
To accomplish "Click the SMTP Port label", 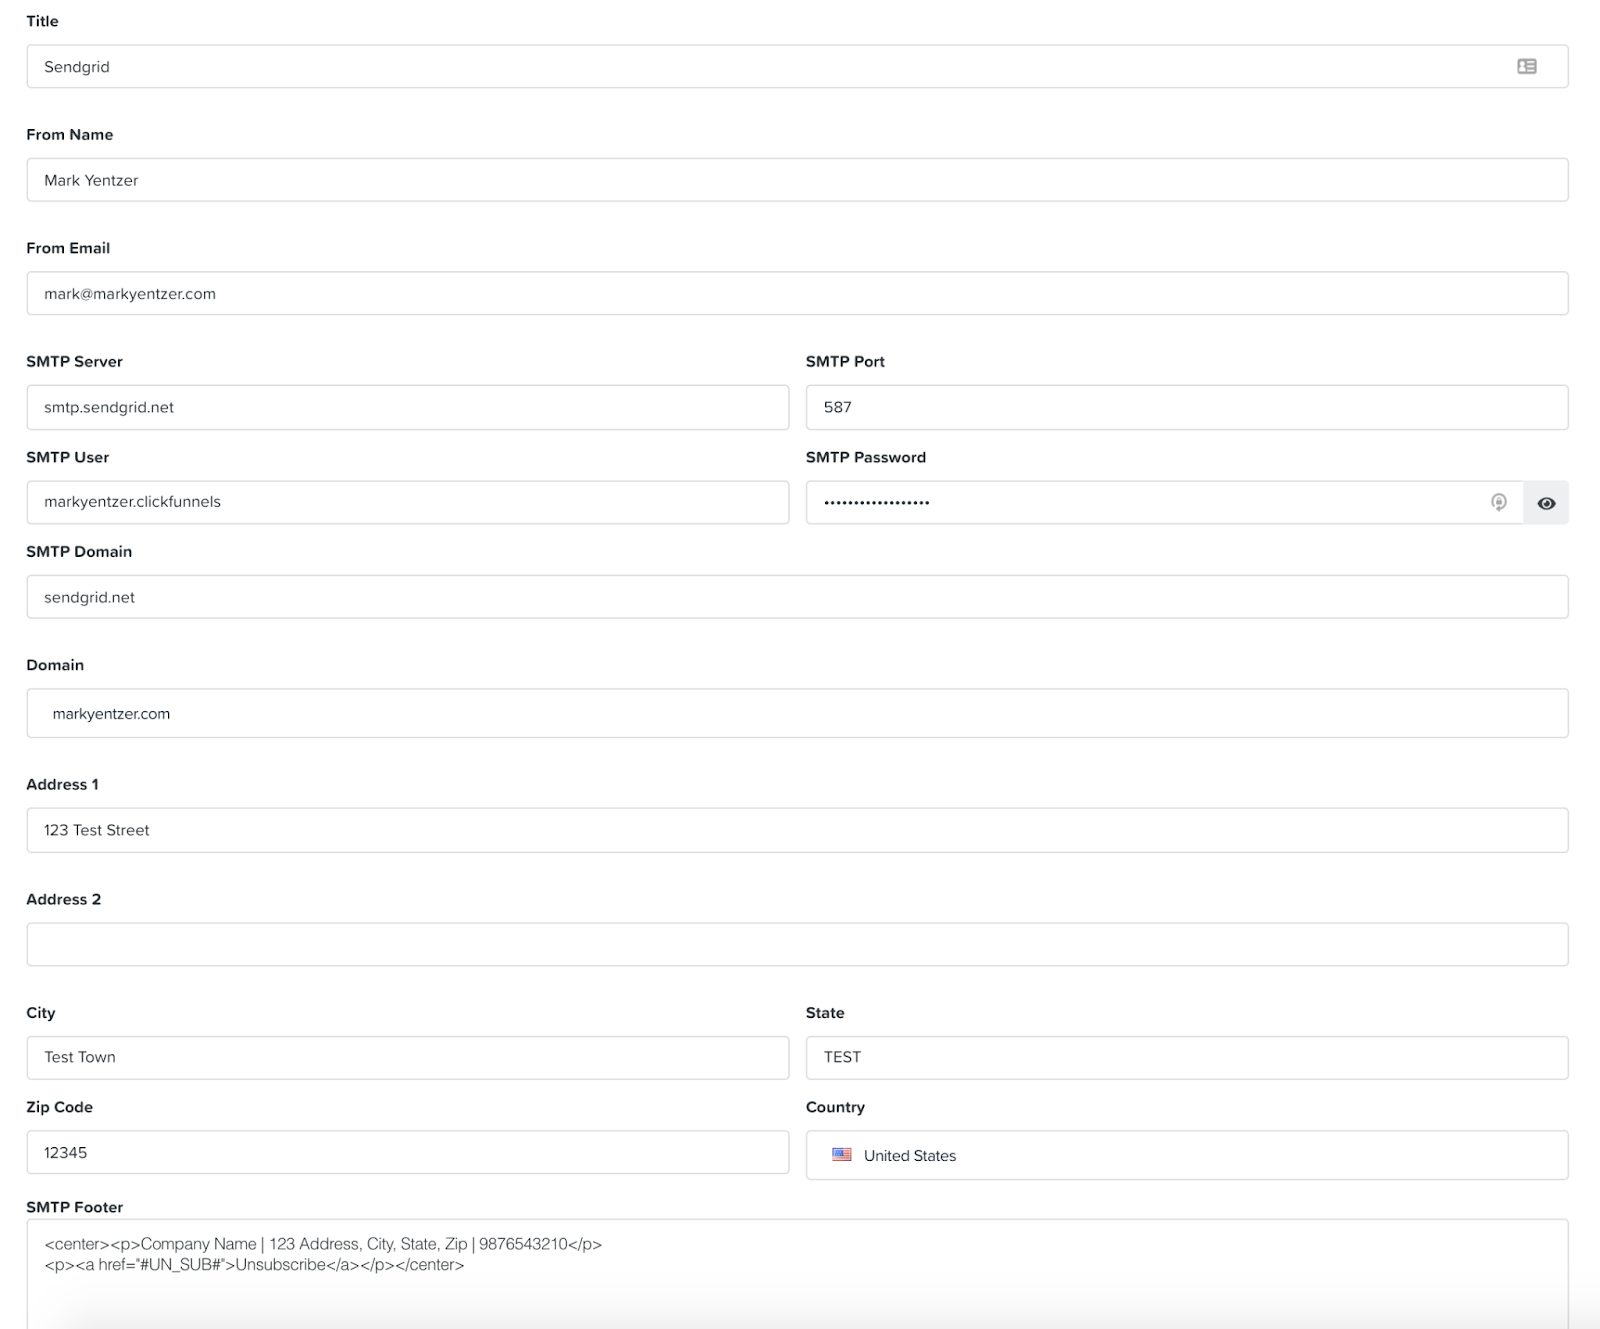I will click(x=845, y=361).
